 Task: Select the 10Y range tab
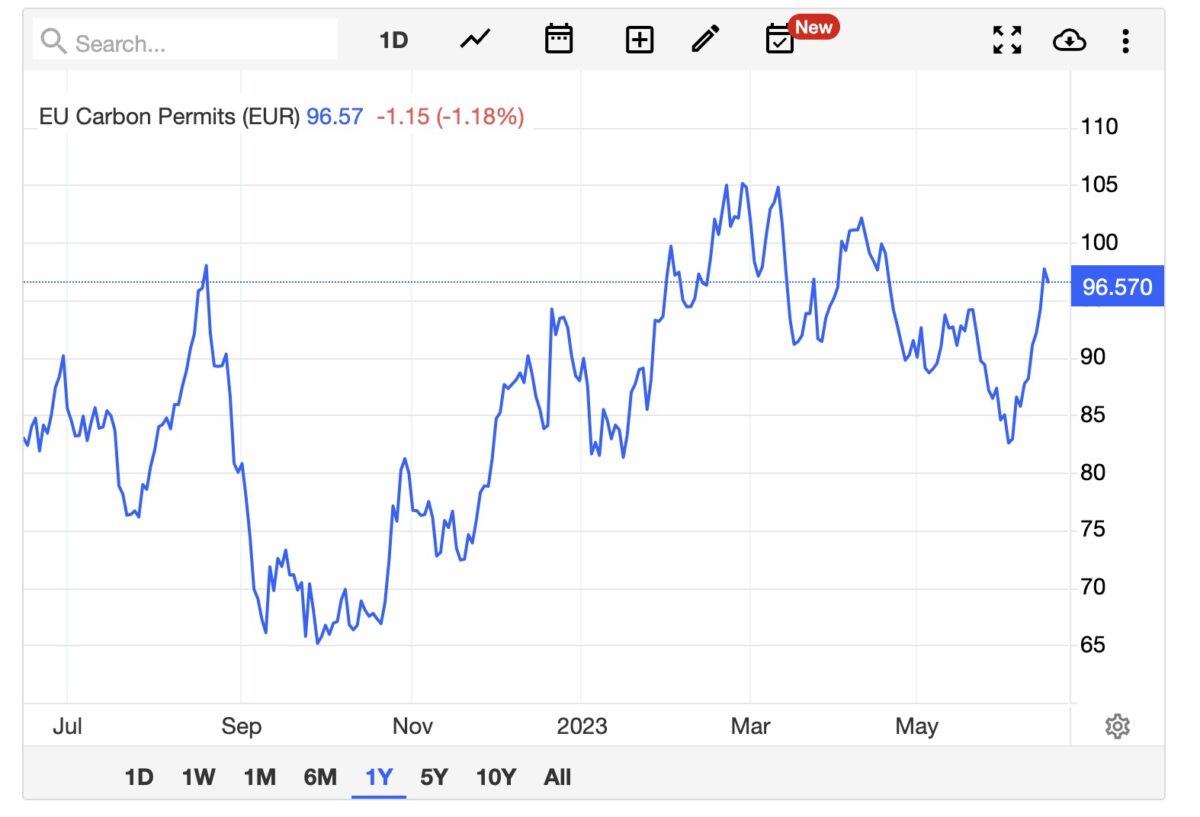pos(496,777)
